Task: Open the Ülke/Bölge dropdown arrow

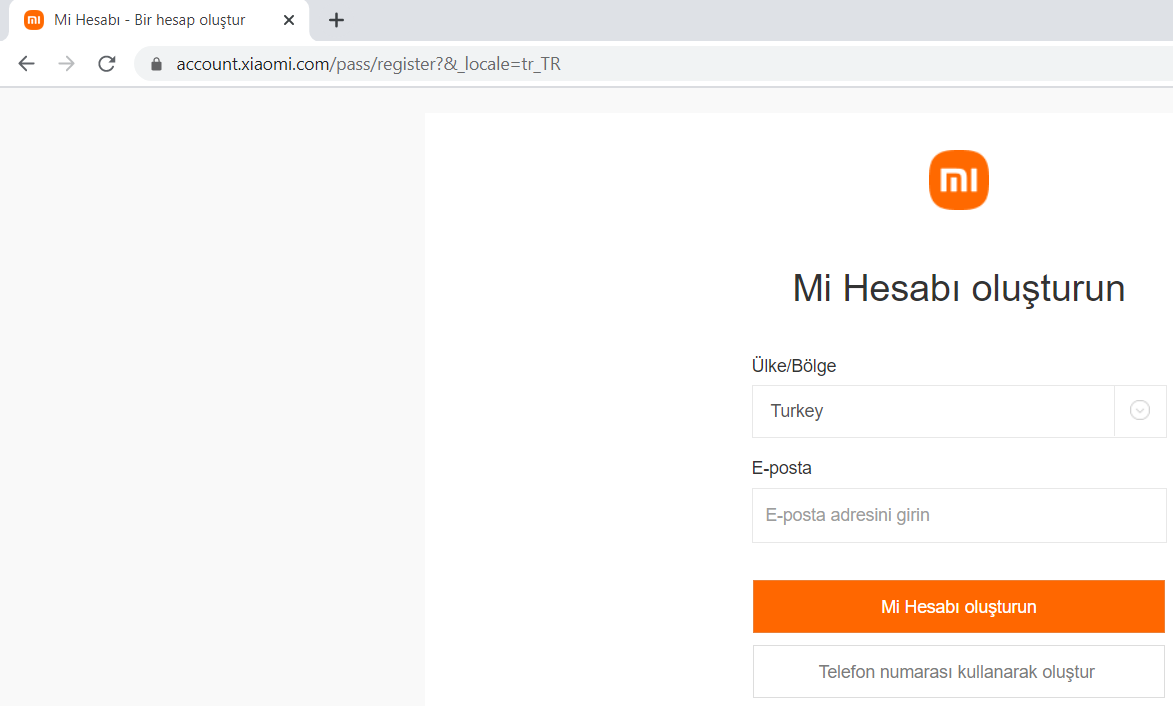Action: (1139, 411)
